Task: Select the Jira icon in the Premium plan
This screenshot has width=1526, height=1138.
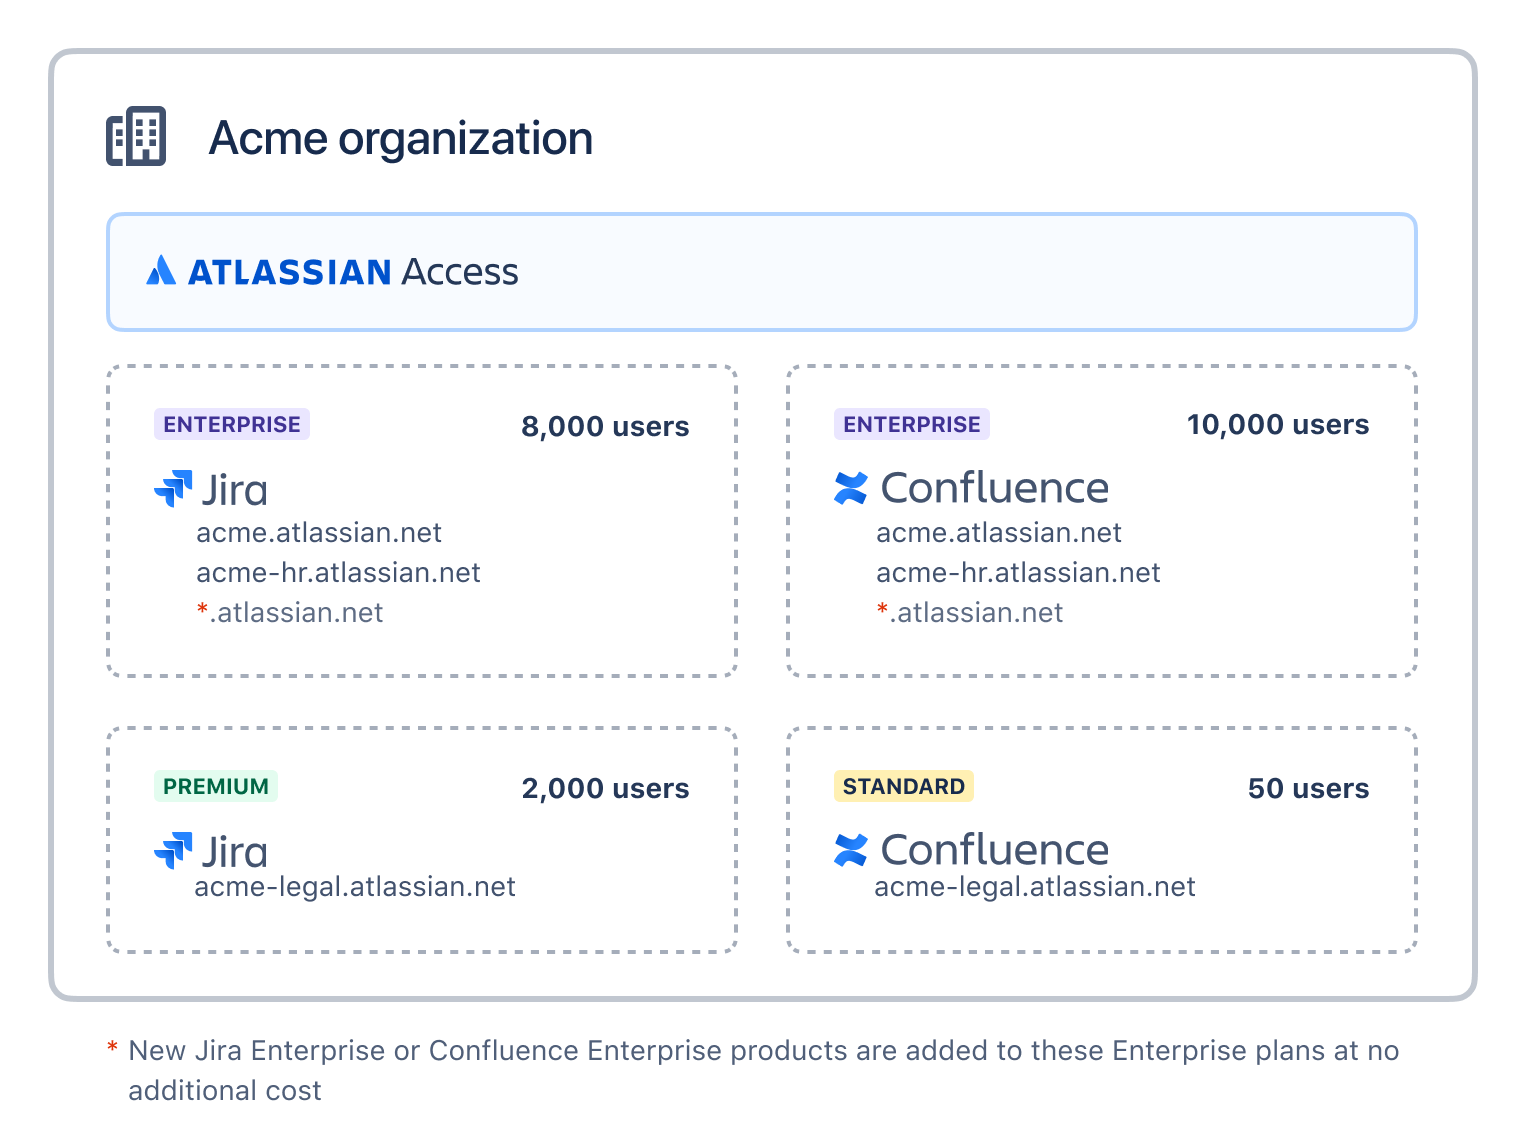Action: 172,850
